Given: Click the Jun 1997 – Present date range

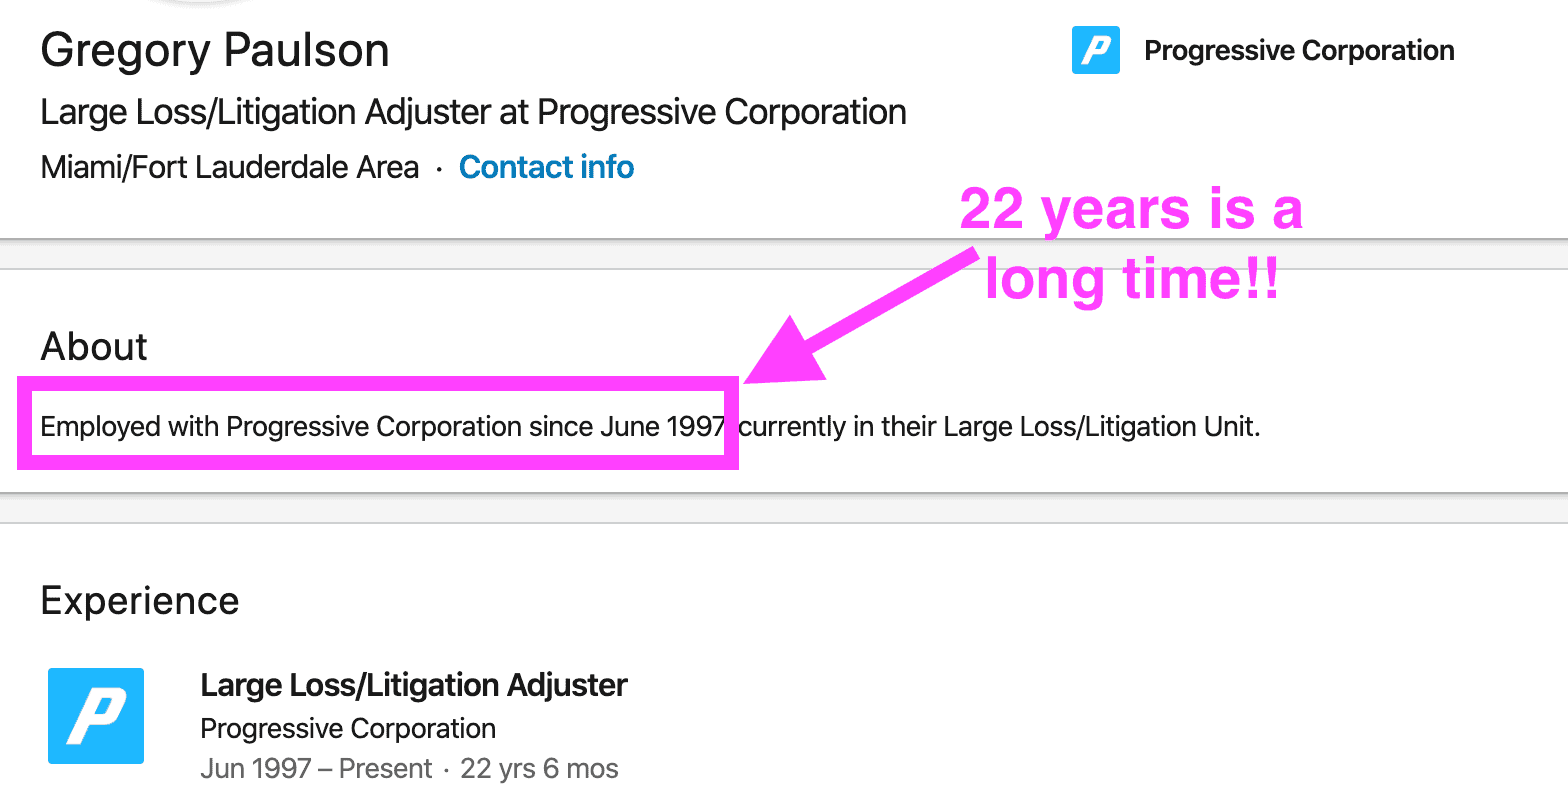Looking at the screenshot, I should coord(316,769).
